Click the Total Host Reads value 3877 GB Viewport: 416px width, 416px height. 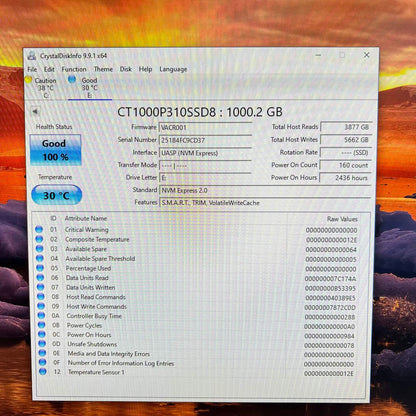[x=346, y=127]
